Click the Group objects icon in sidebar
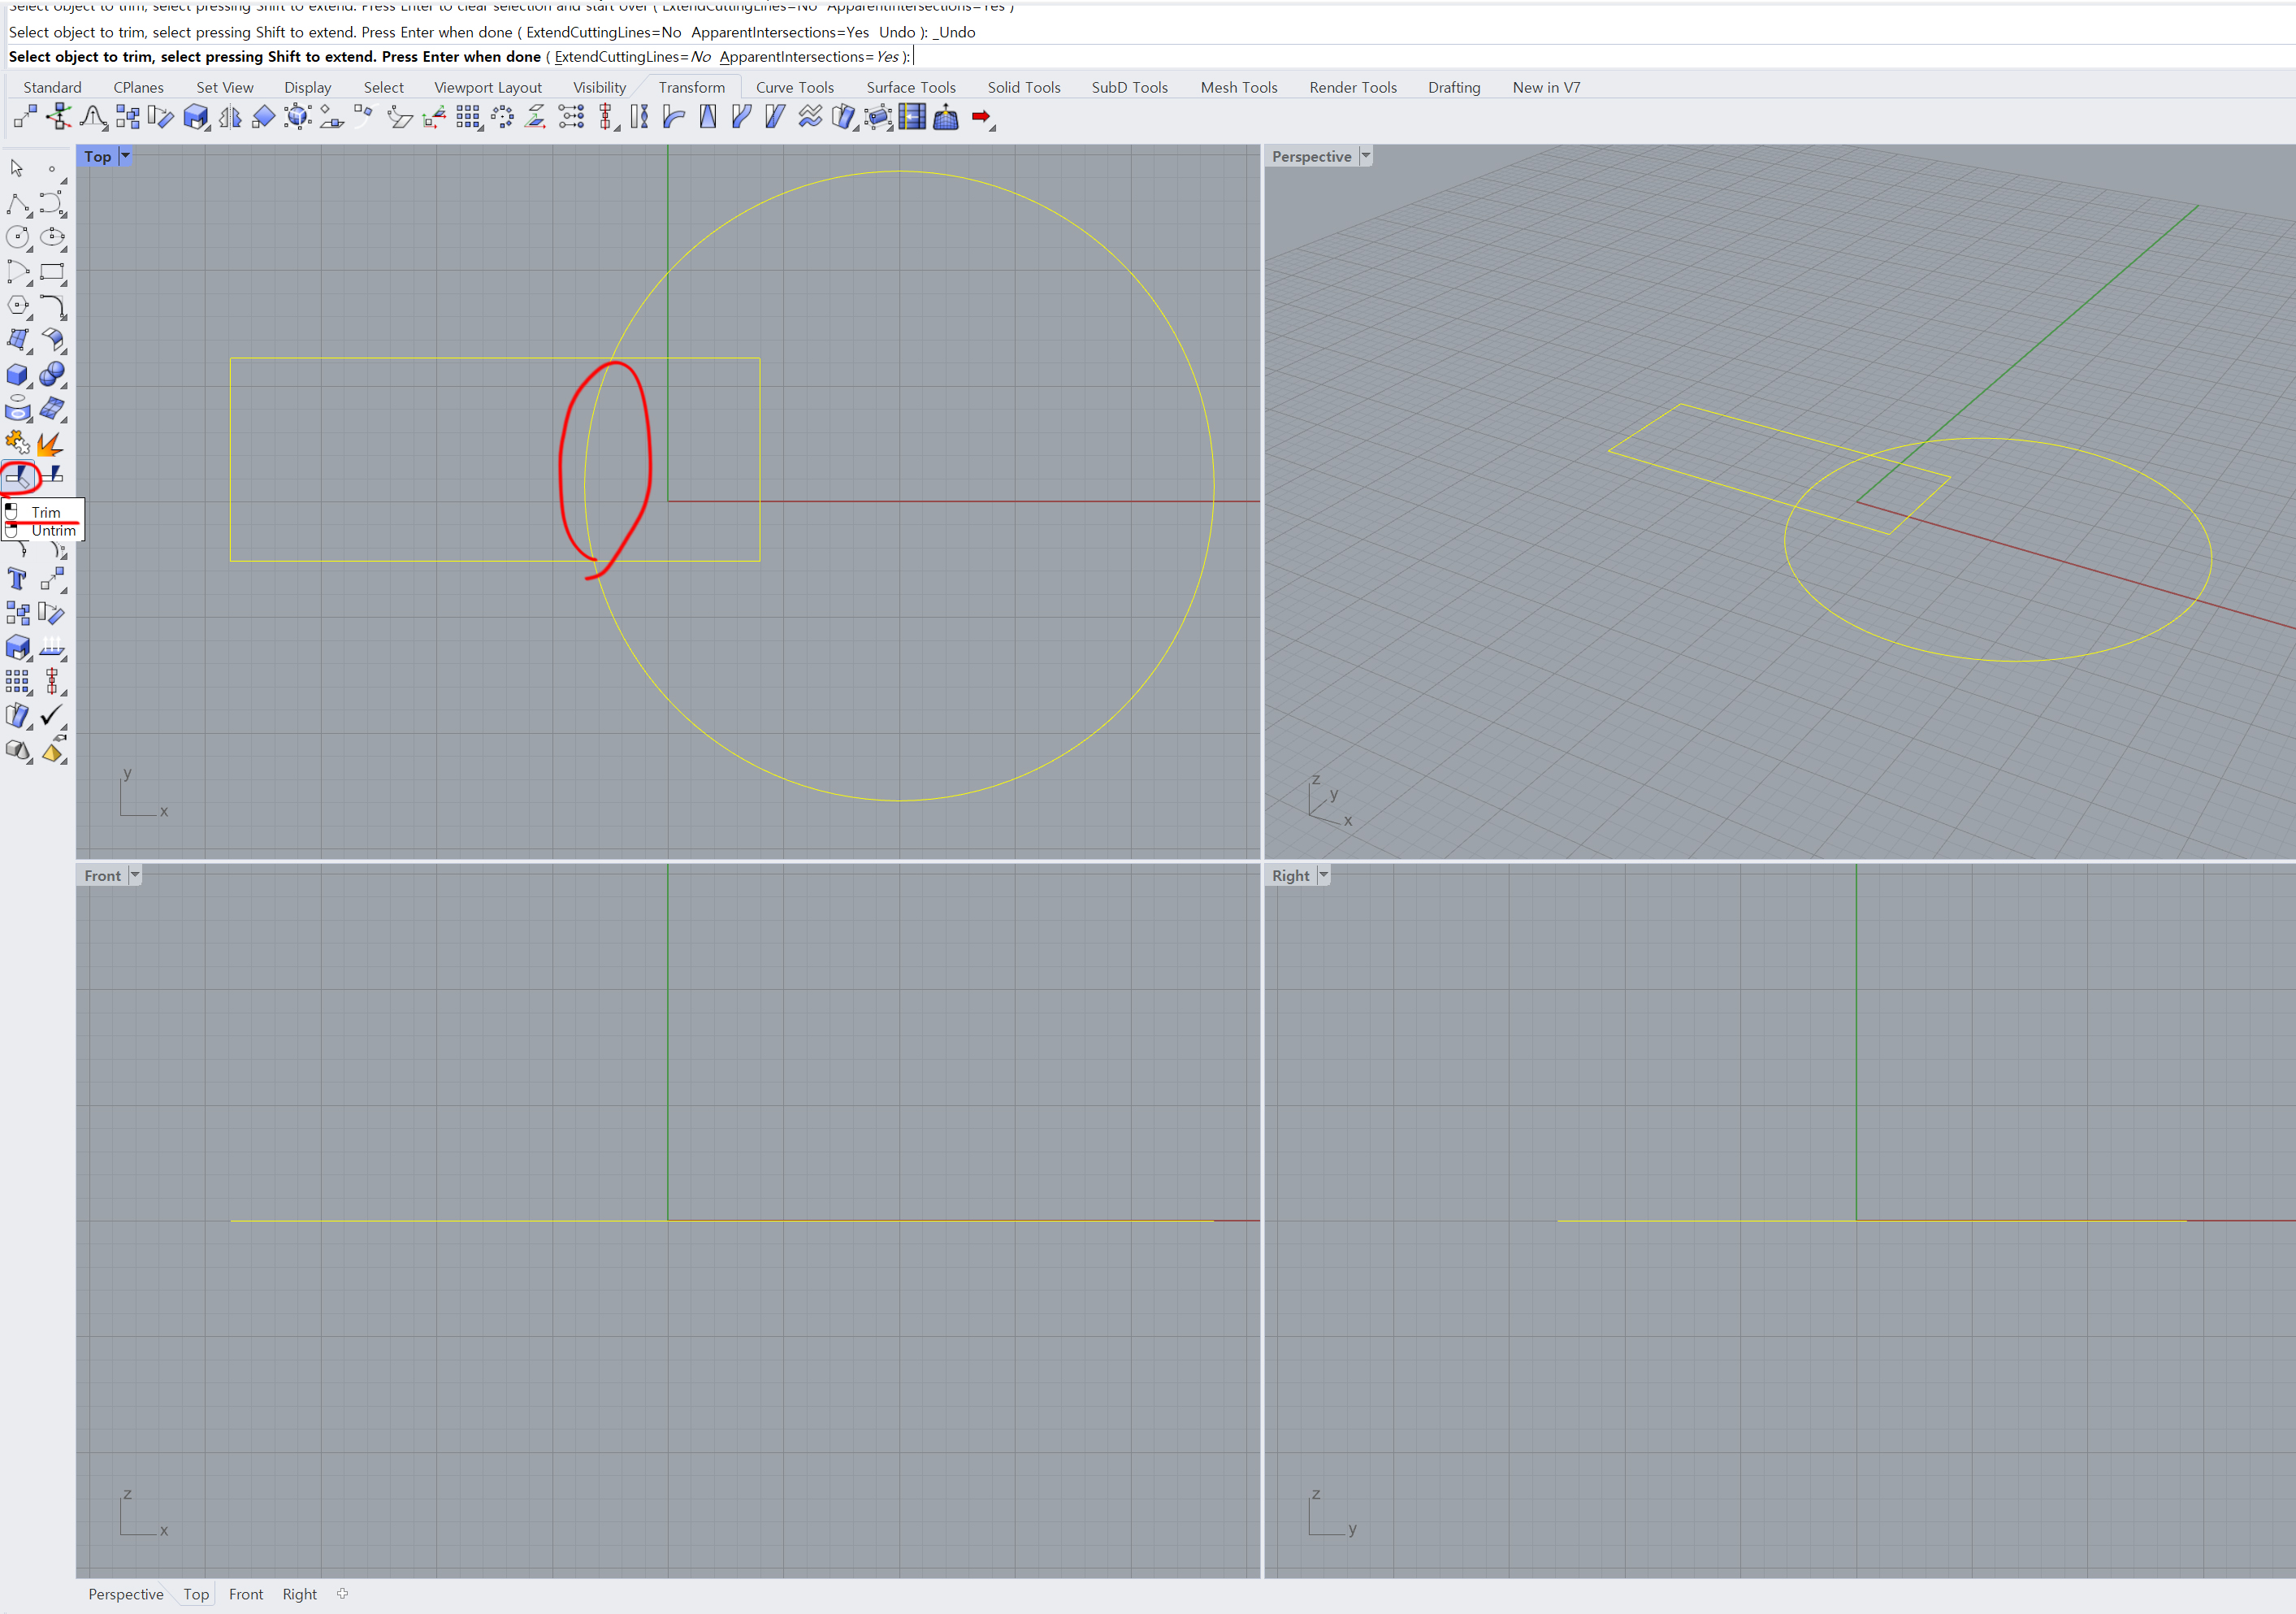Image resolution: width=2296 pixels, height=1614 pixels. tap(18, 613)
